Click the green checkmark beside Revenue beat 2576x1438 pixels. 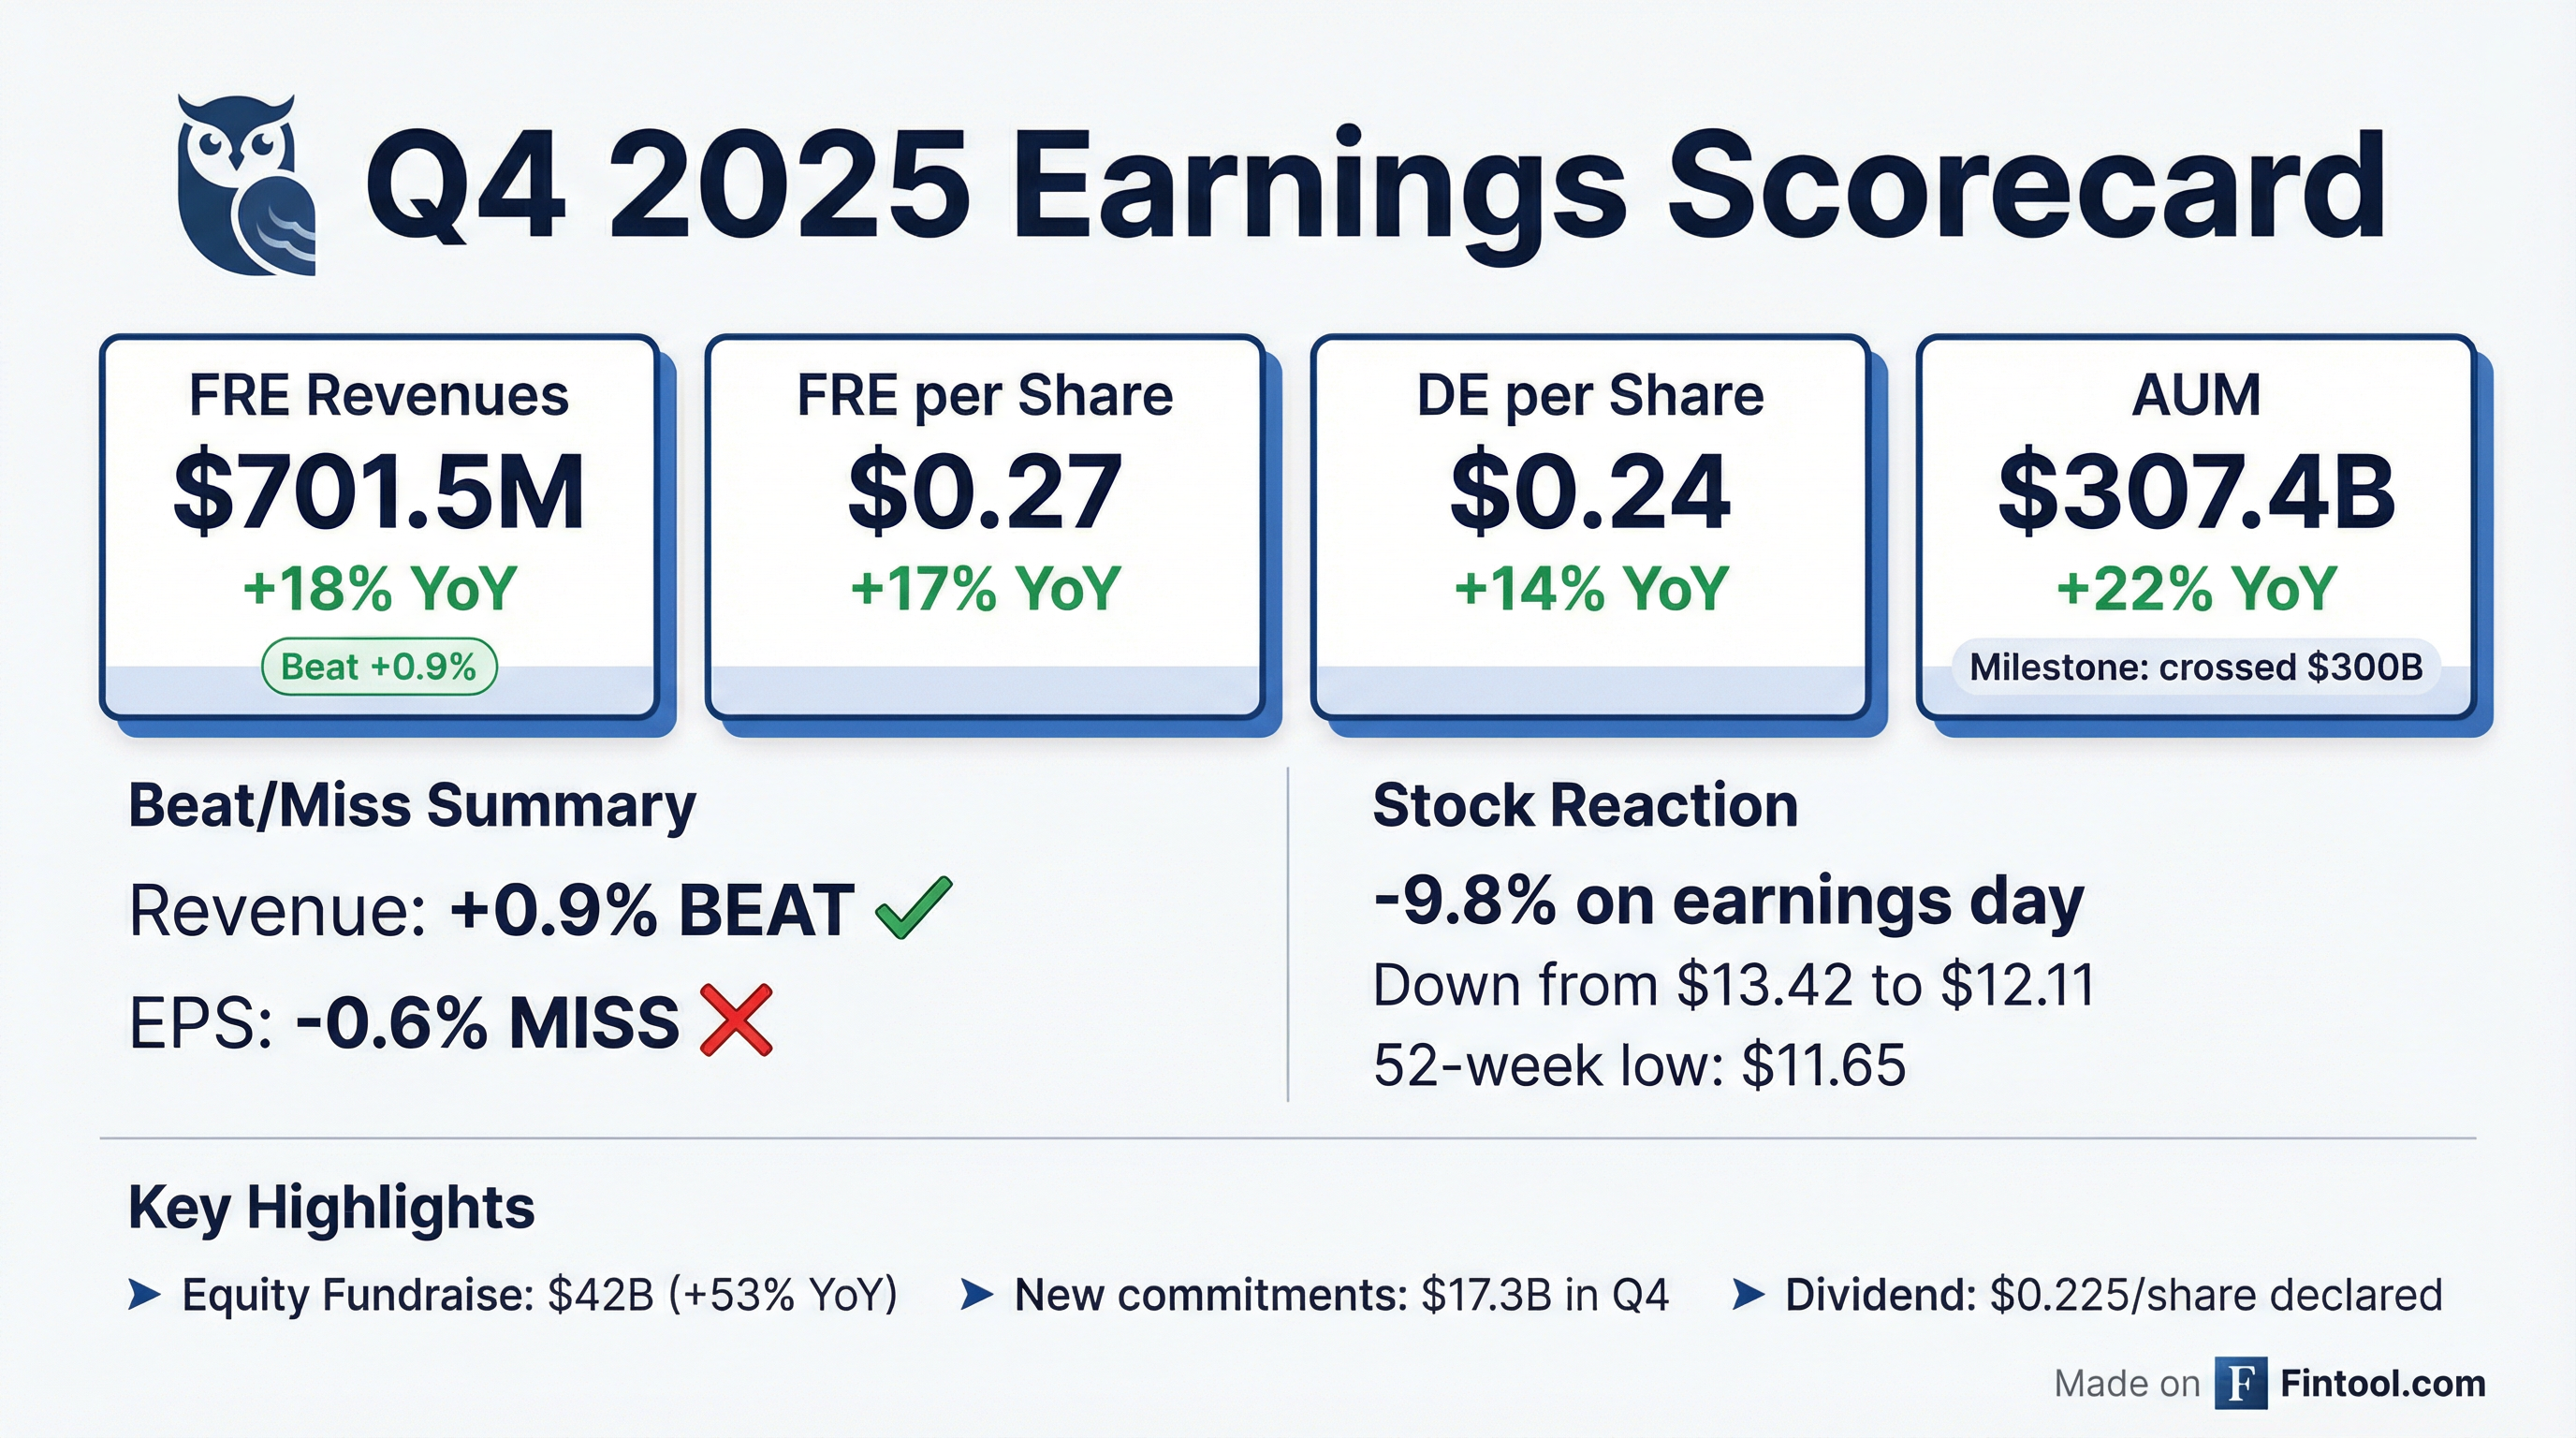[913, 908]
